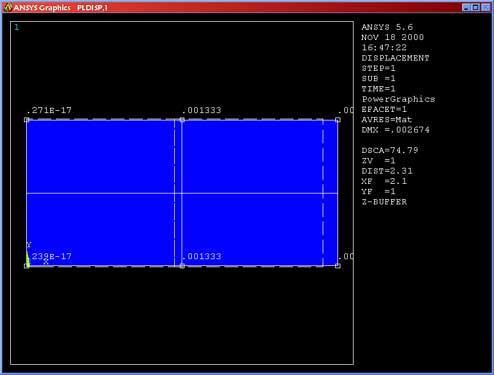Click the DMX =.002674 legend entry

[x=395, y=130]
